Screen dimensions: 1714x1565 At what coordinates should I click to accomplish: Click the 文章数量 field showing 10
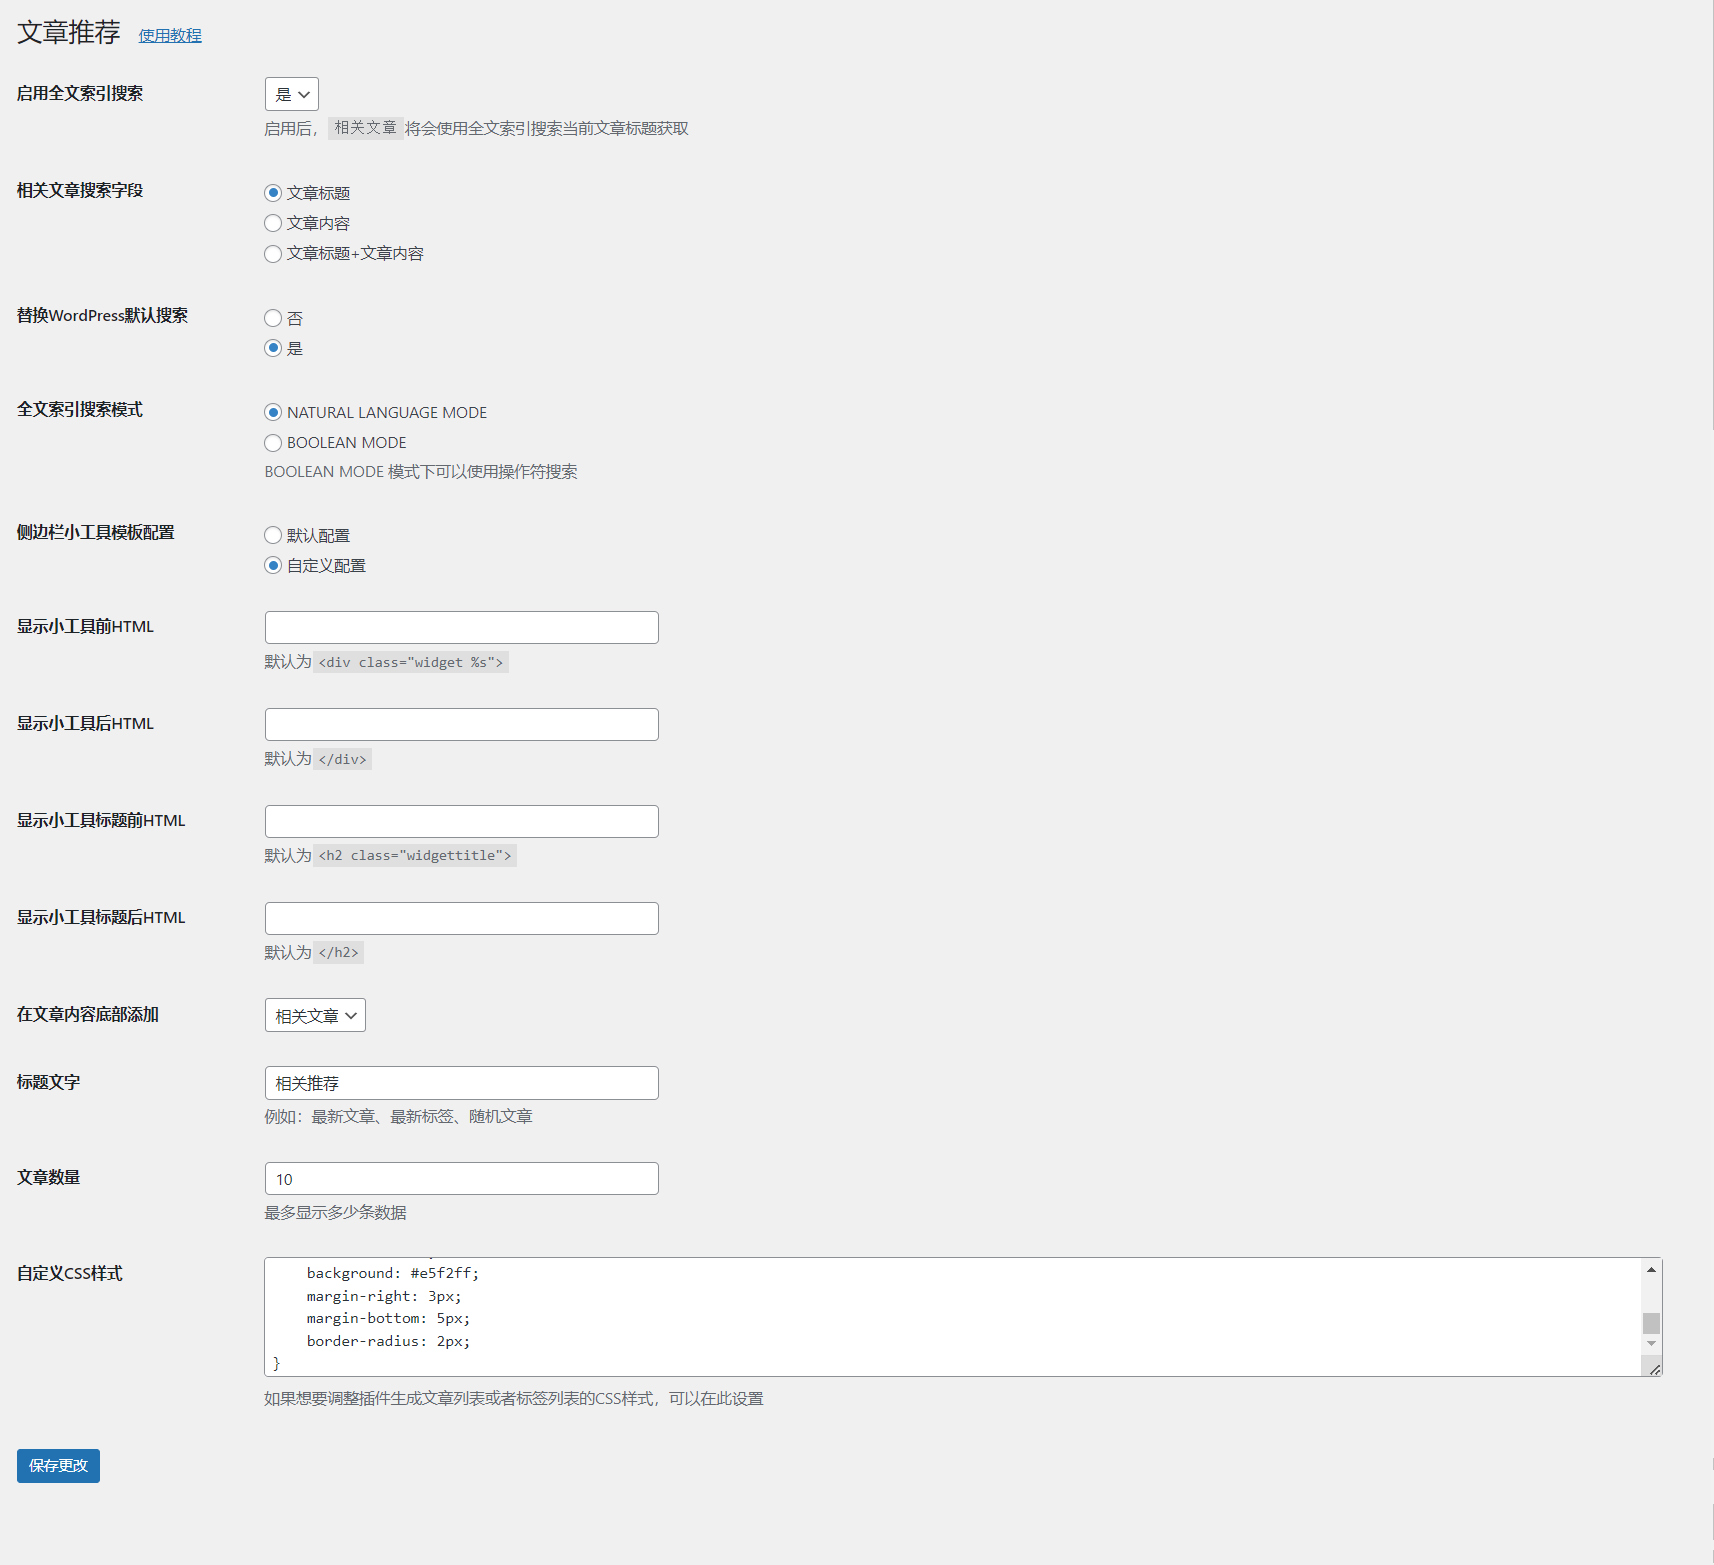coord(462,1178)
